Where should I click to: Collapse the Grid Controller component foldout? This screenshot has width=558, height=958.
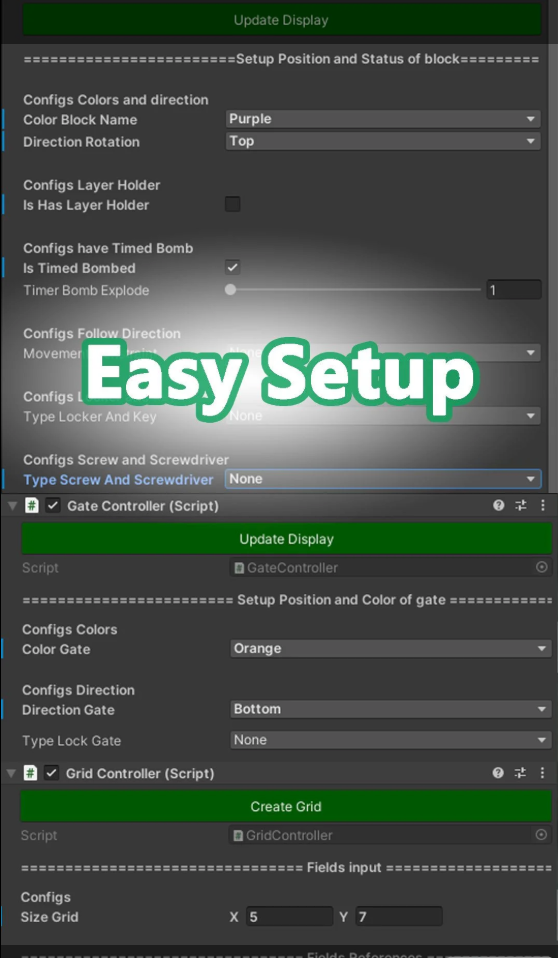coord(11,773)
